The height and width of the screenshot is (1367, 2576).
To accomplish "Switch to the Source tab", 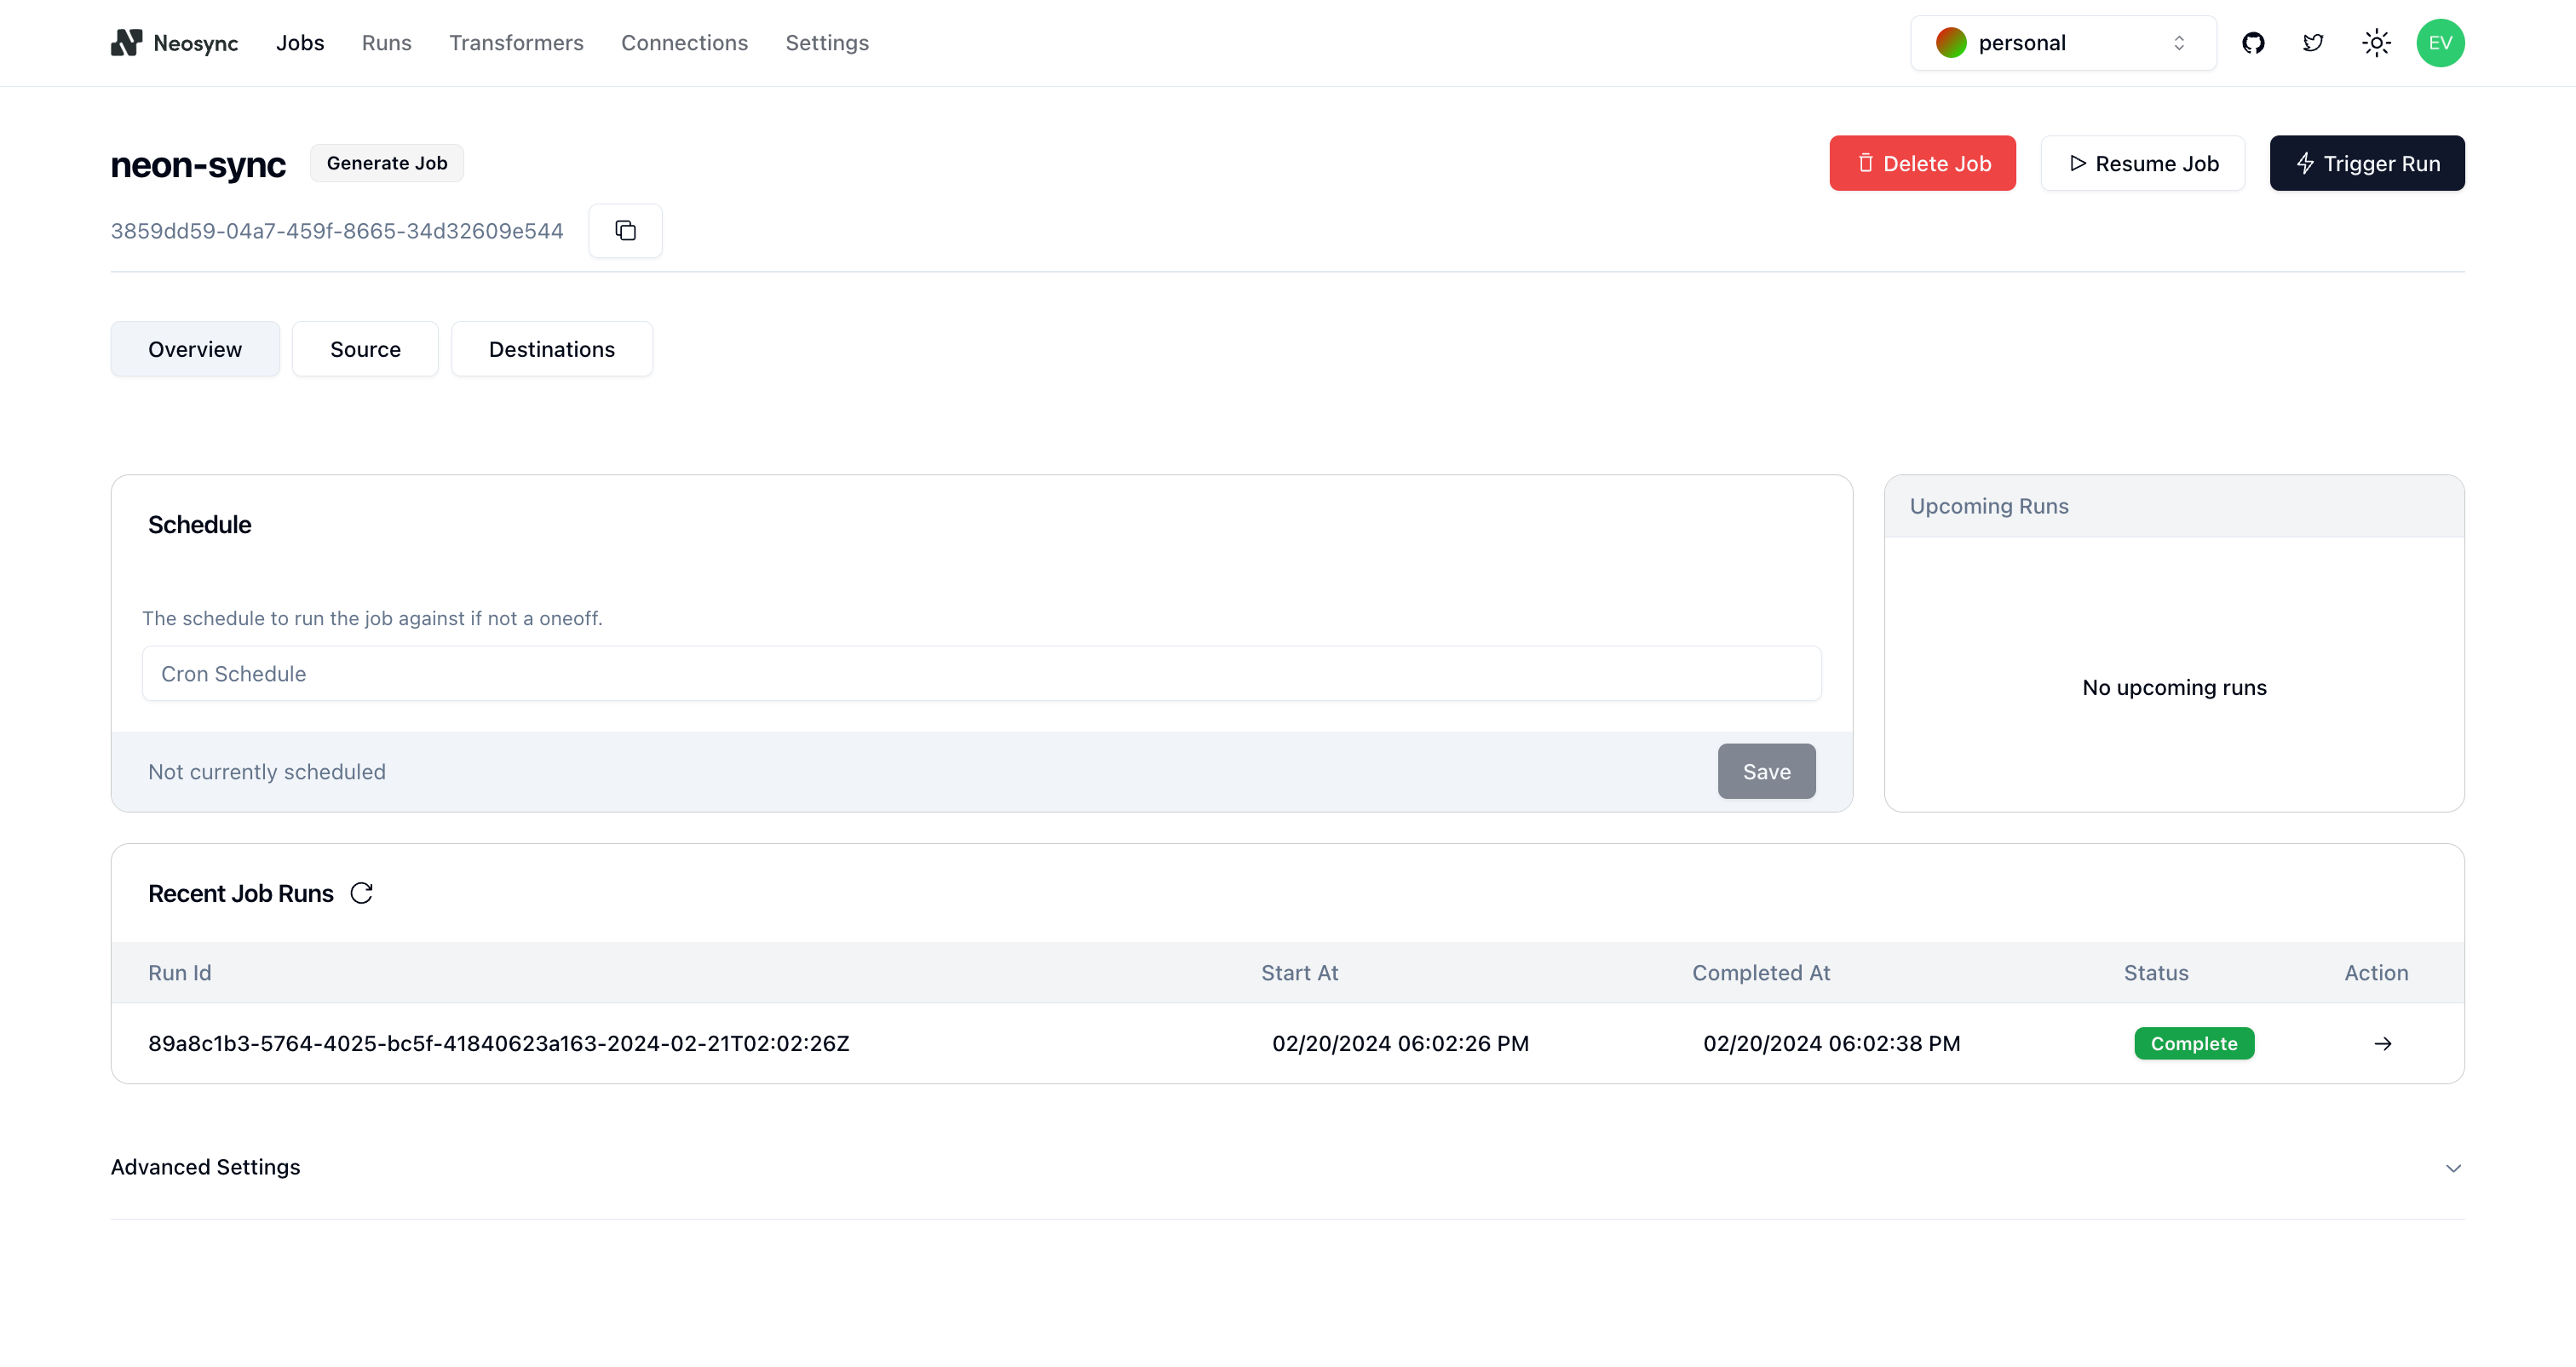I will tap(365, 349).
